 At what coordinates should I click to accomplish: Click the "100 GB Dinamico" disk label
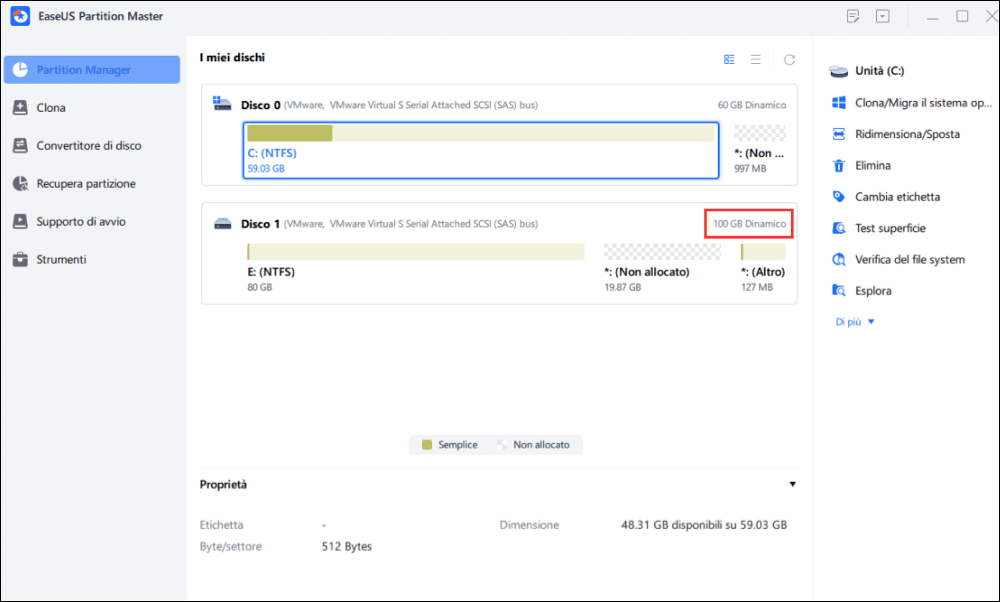749,224
